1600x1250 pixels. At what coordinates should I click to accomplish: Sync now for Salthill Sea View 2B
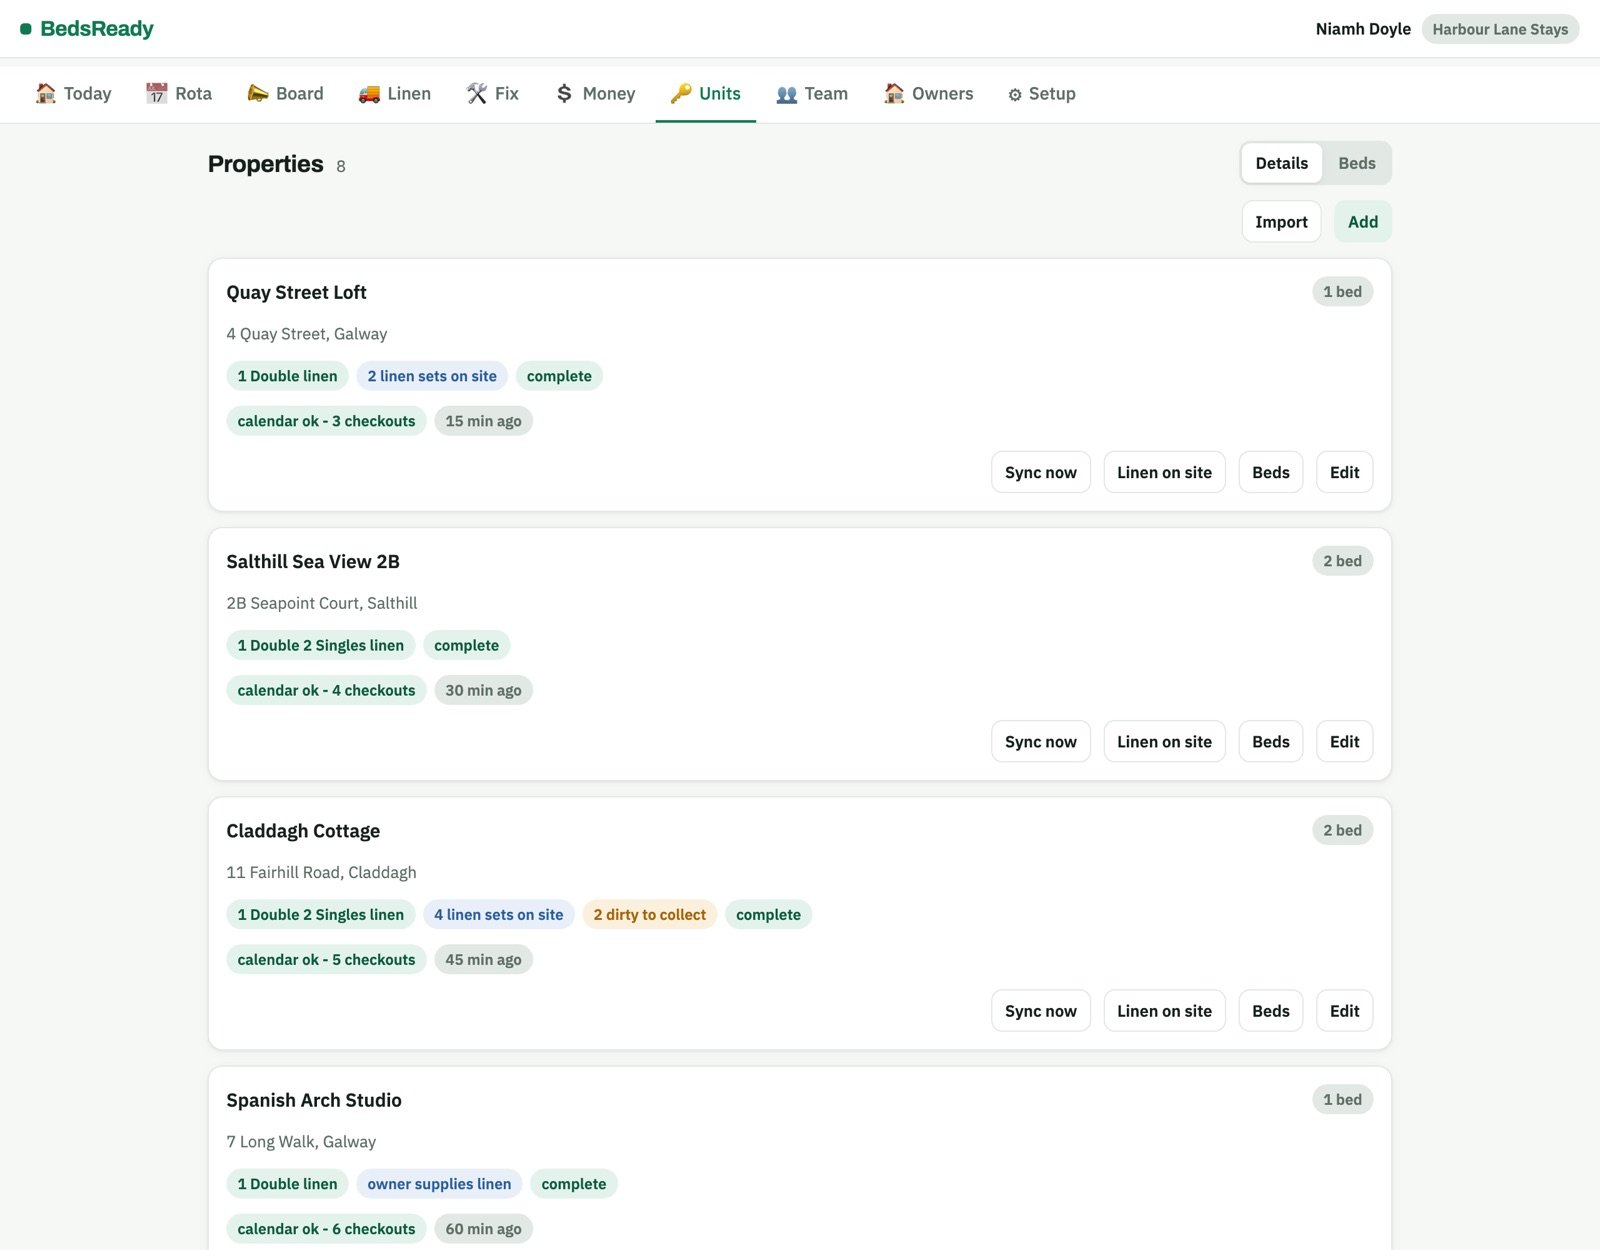tap(1041, 741)
